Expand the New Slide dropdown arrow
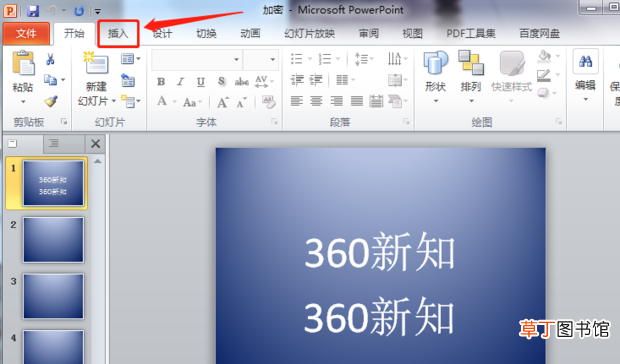This screenshot has width=620, height=364. pos(114,101)
